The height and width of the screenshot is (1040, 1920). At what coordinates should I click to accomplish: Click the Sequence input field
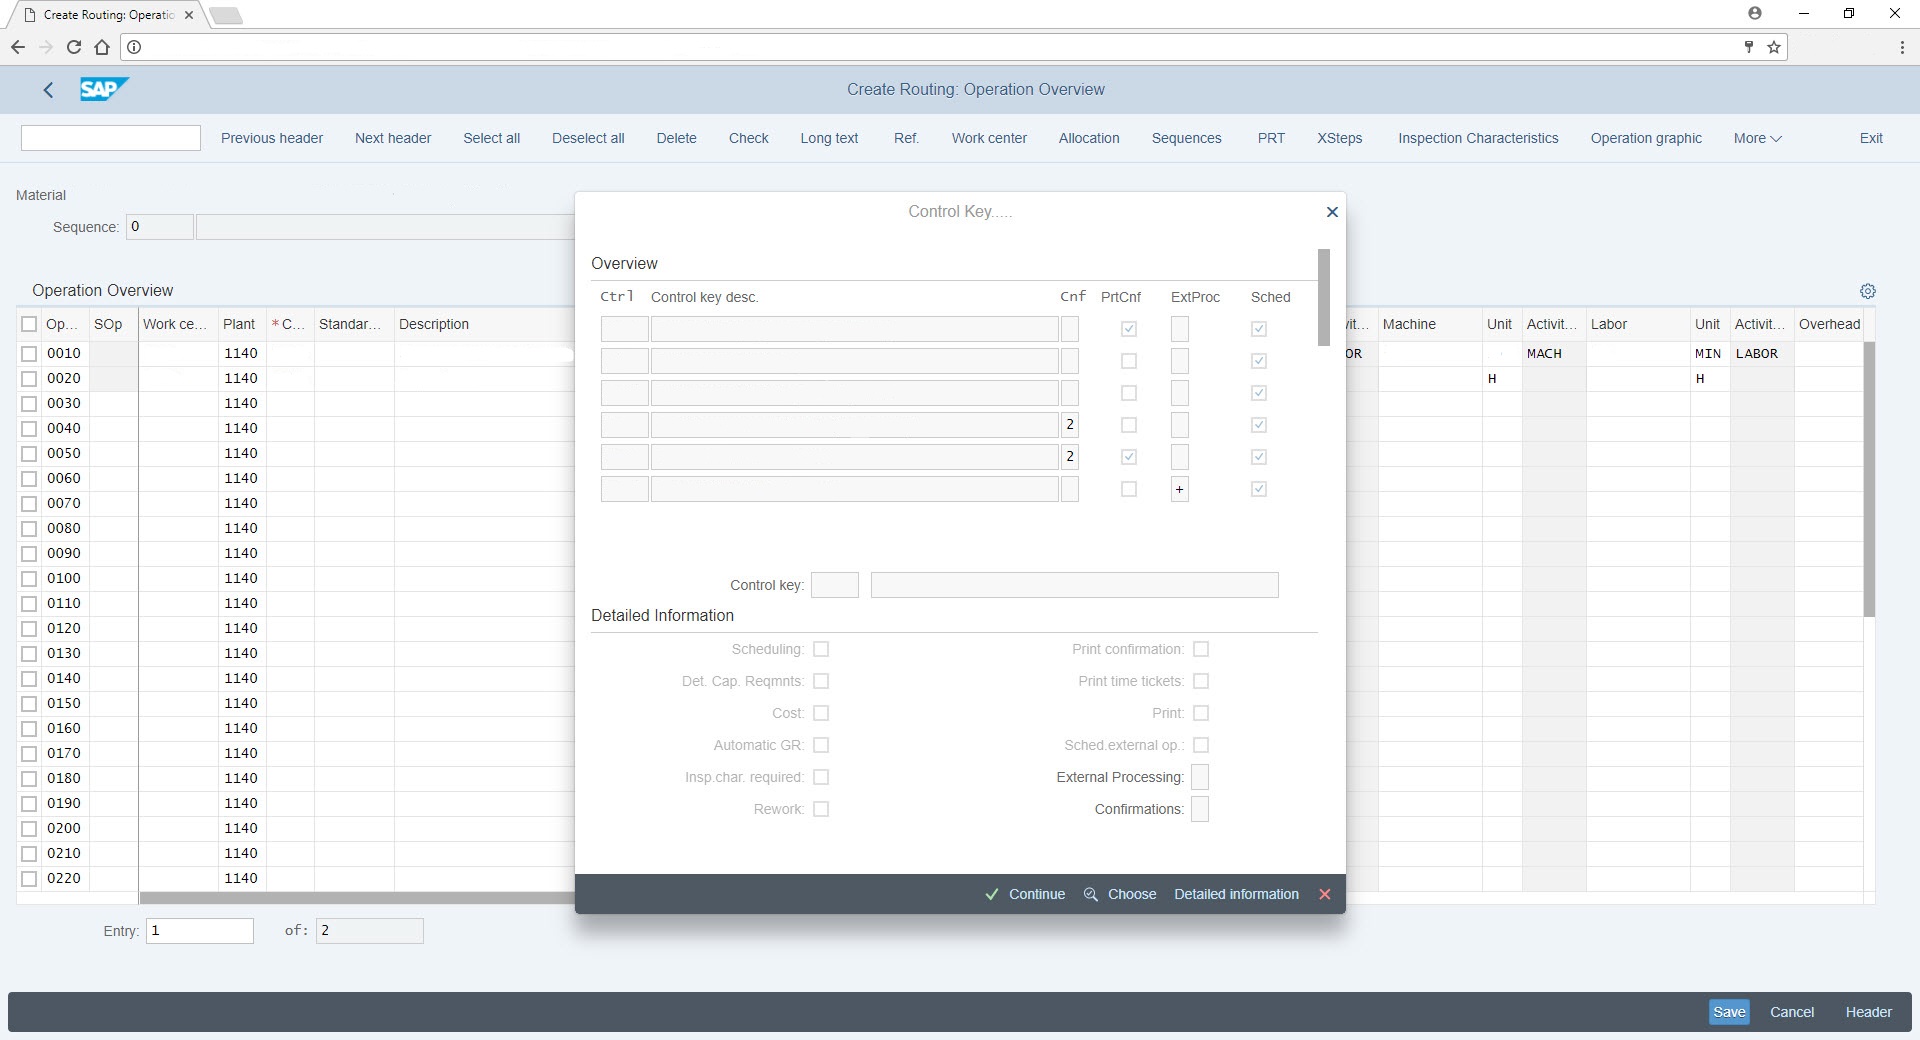(x=160, y=227)
